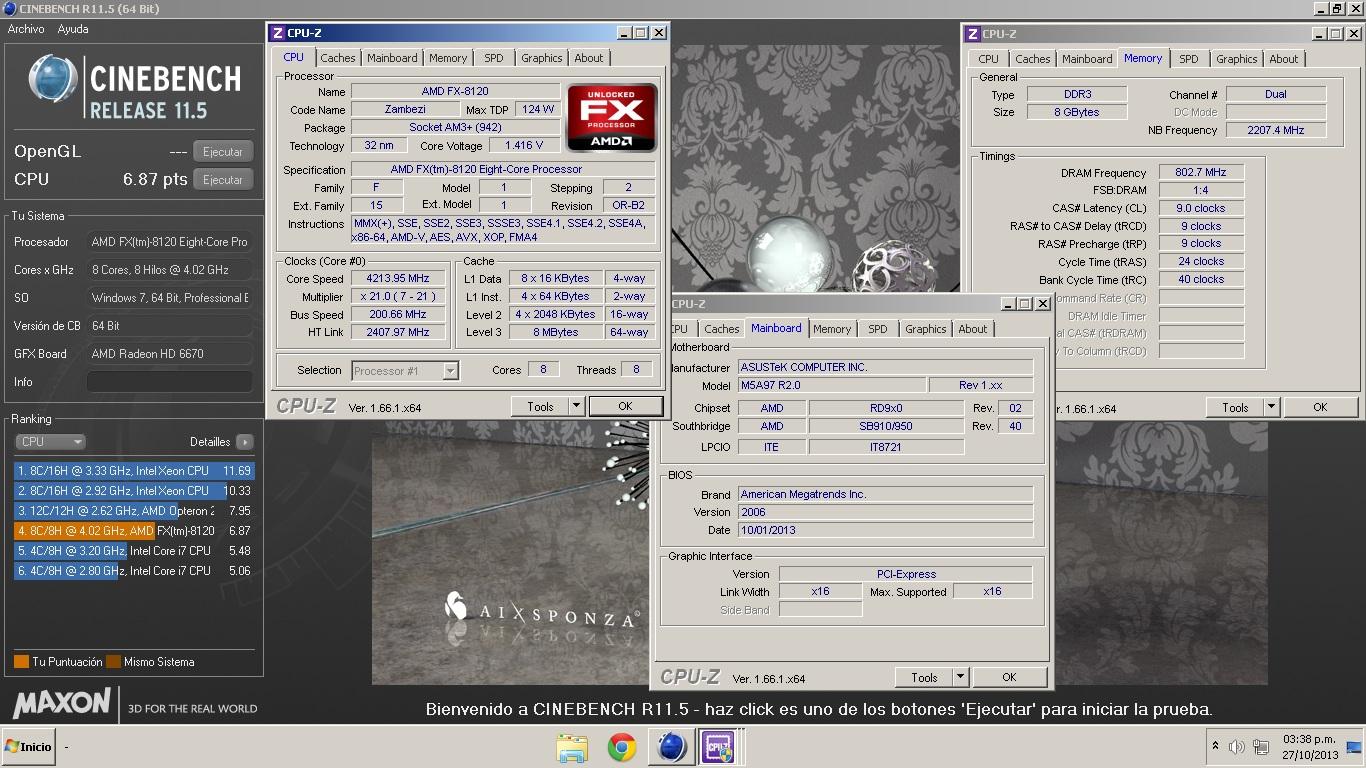
Task: Click the MAXON logo
Action: click(x=62, y=702)
